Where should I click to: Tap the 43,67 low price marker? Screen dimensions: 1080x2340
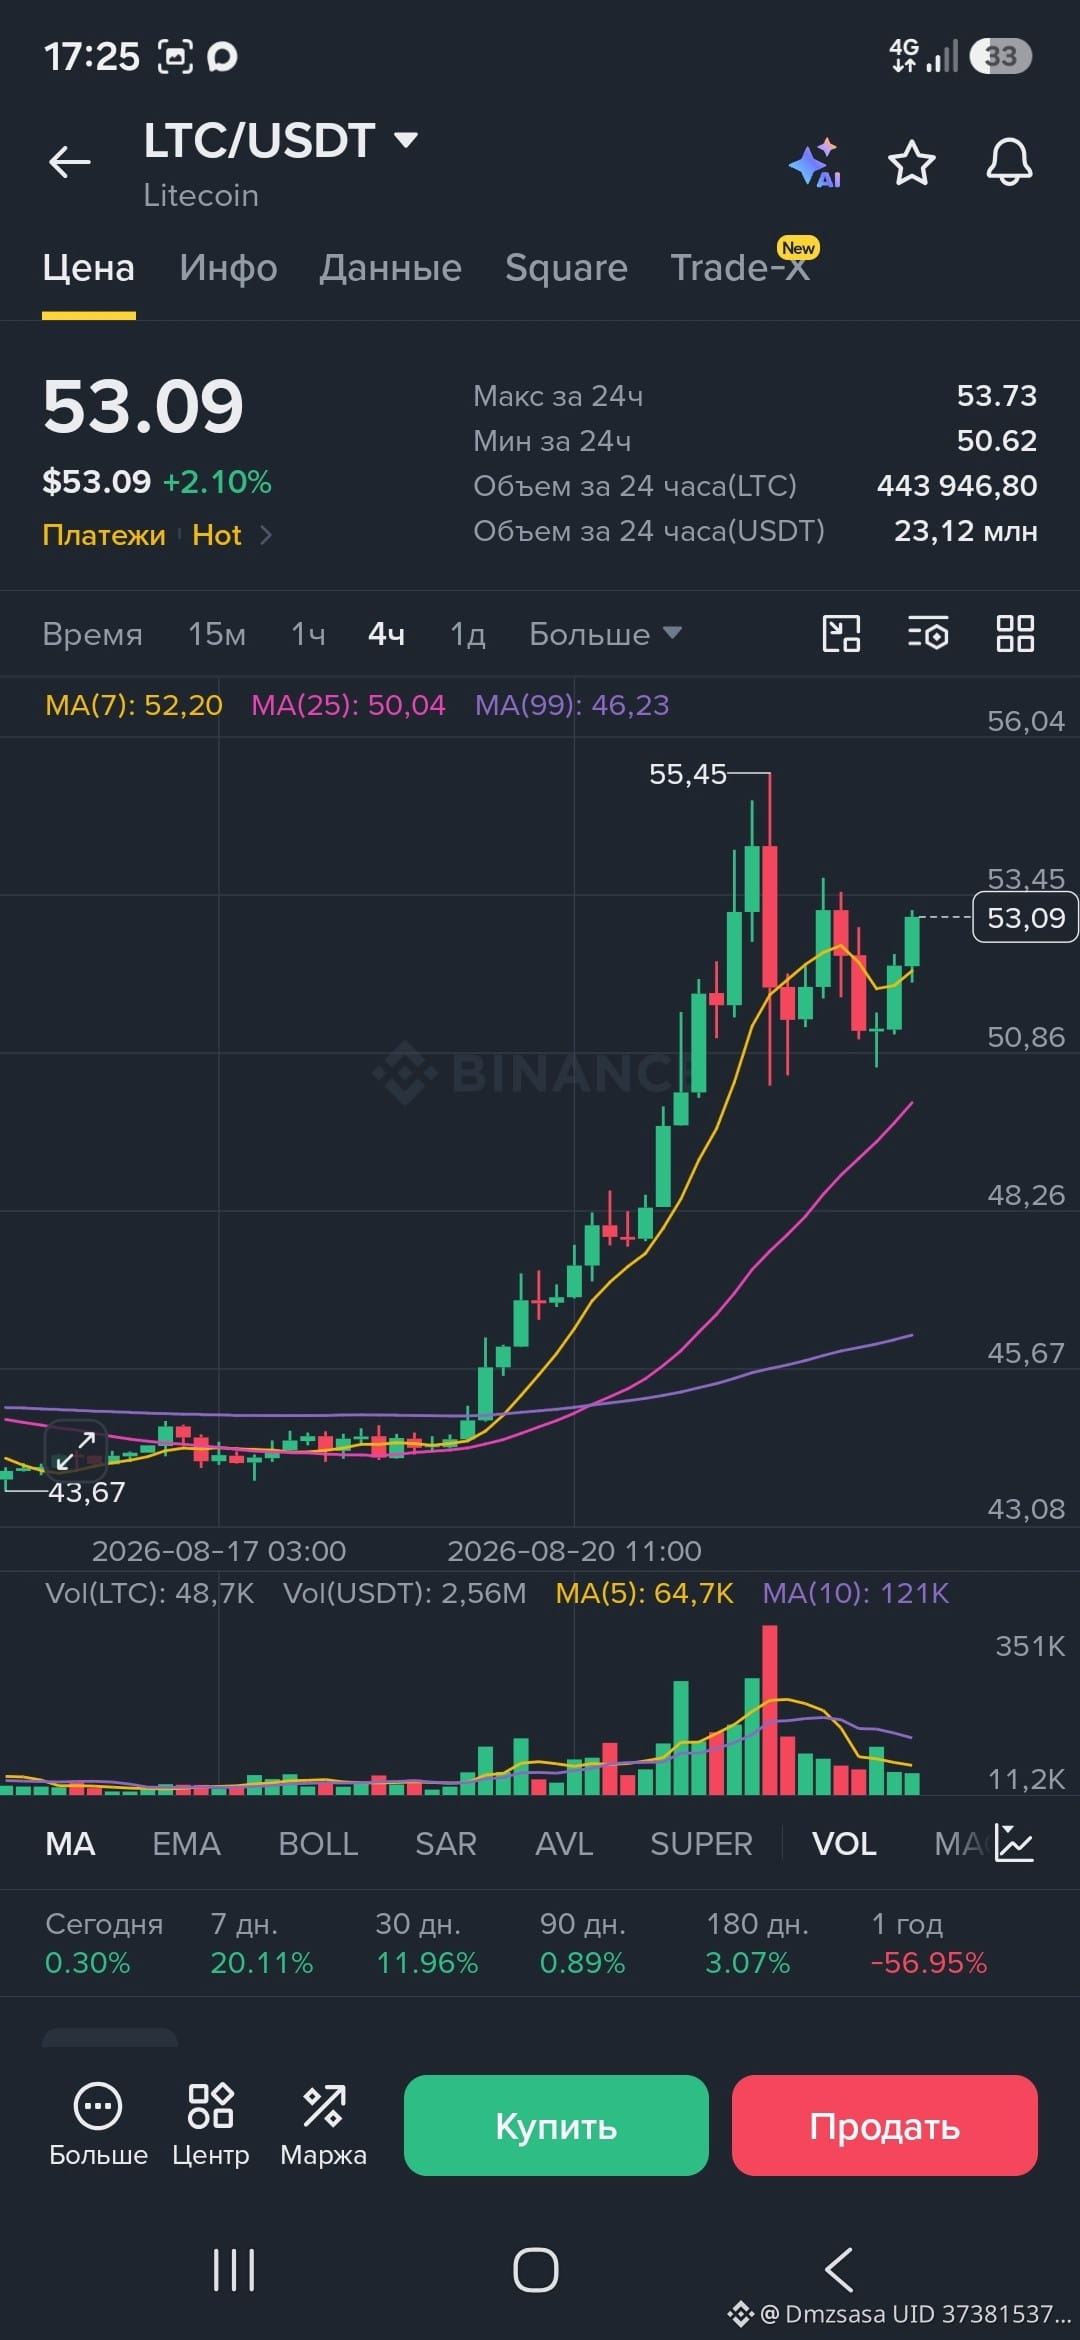click(x=87, y=1492)
